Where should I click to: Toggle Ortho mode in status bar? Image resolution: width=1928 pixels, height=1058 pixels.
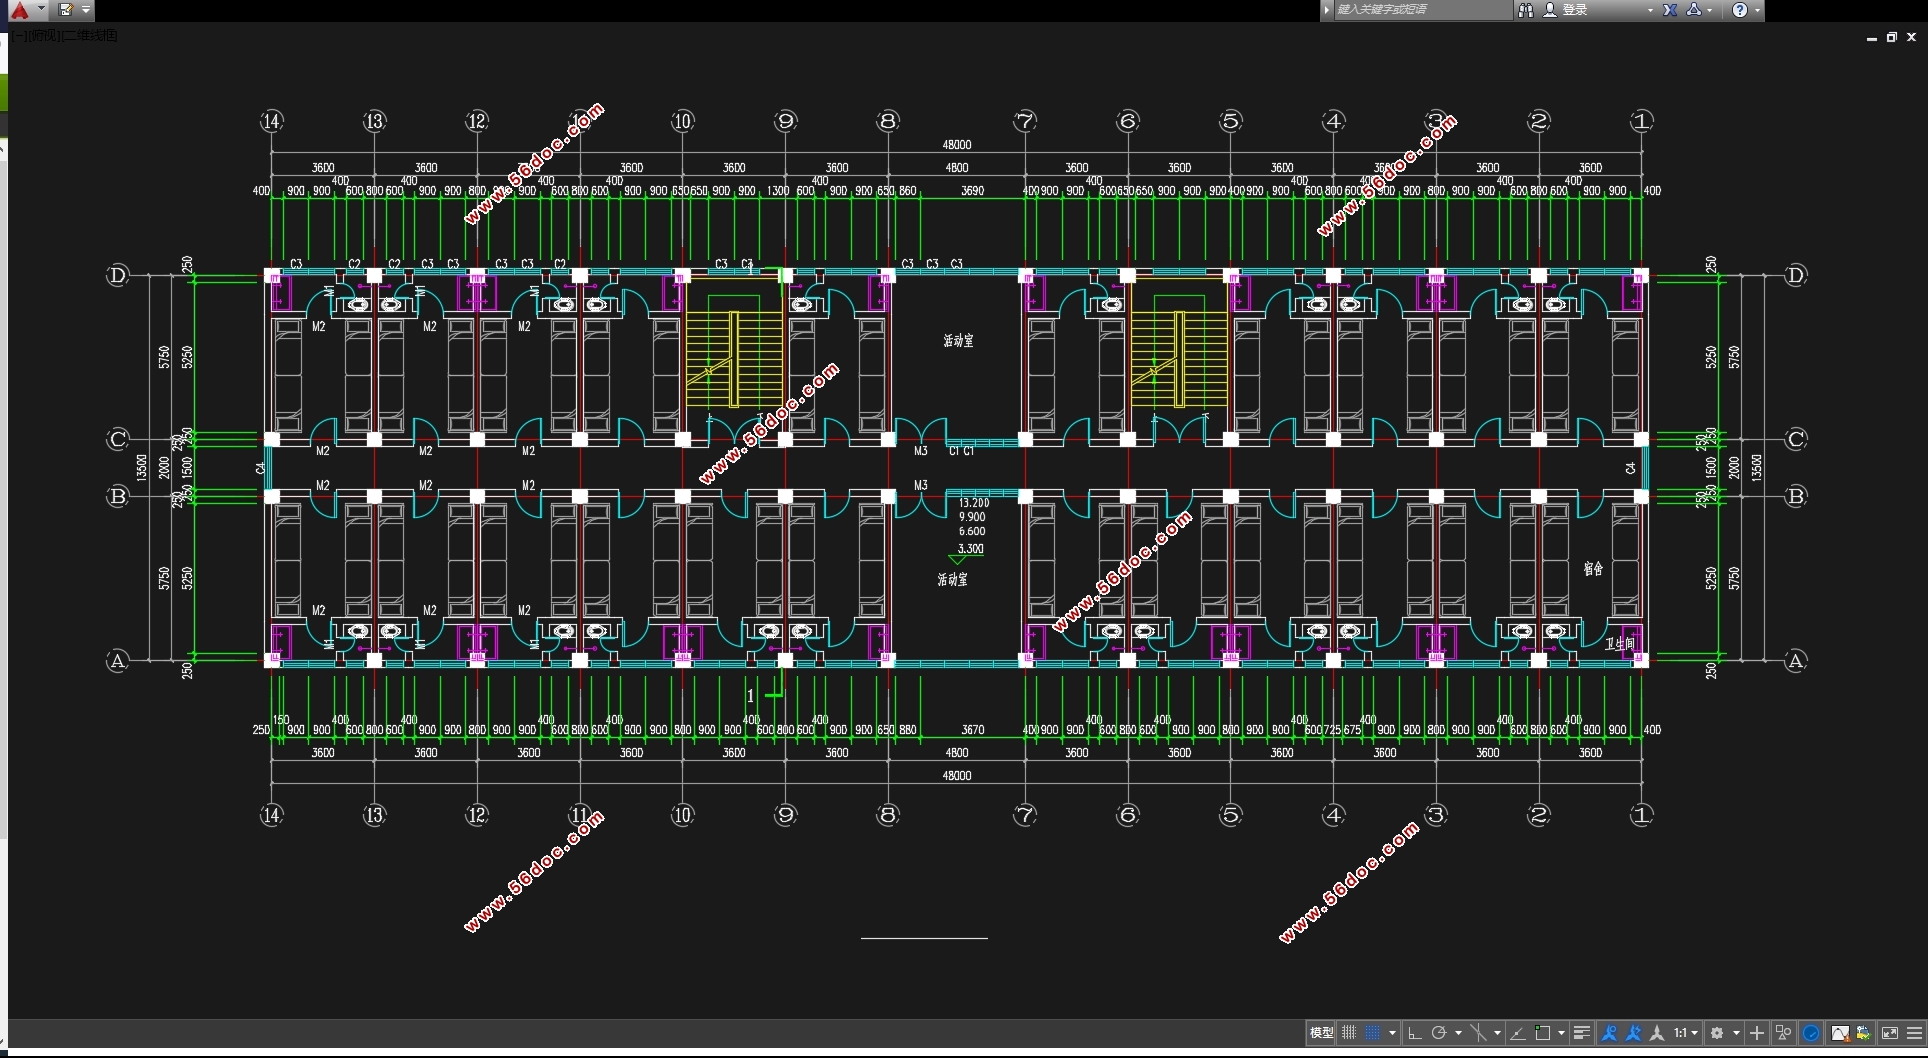tap(1414, 1033)
